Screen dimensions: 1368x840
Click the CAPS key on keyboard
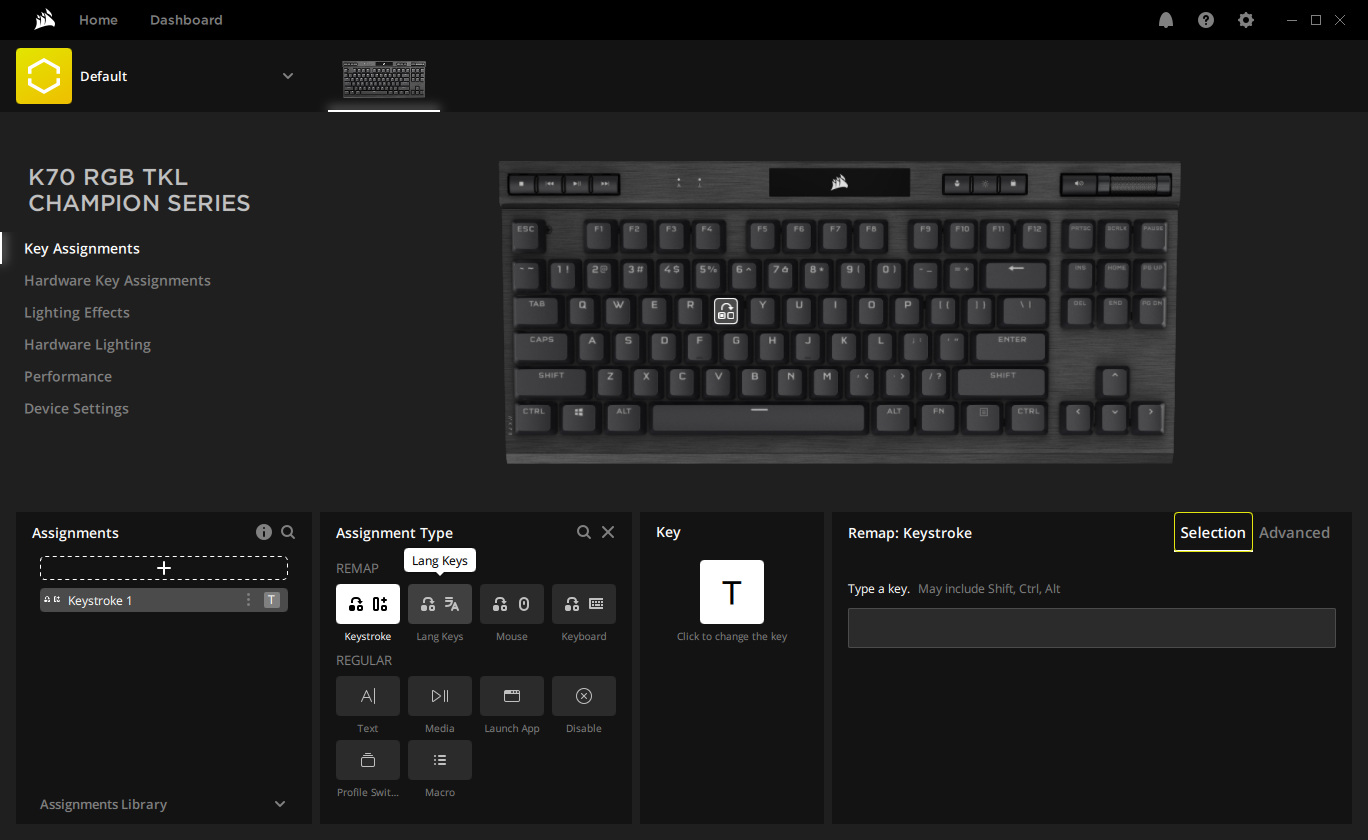[542, 346]
